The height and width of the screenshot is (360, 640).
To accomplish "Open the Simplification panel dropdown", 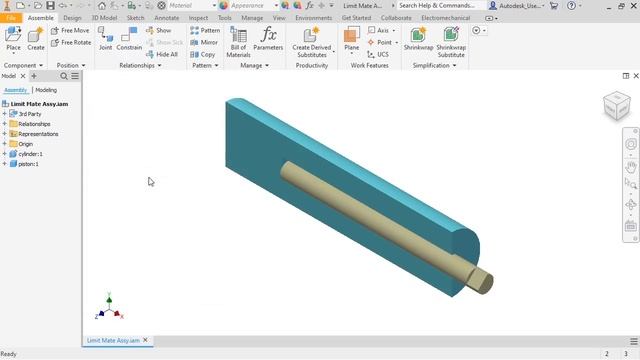I will (x=434, y=65).
